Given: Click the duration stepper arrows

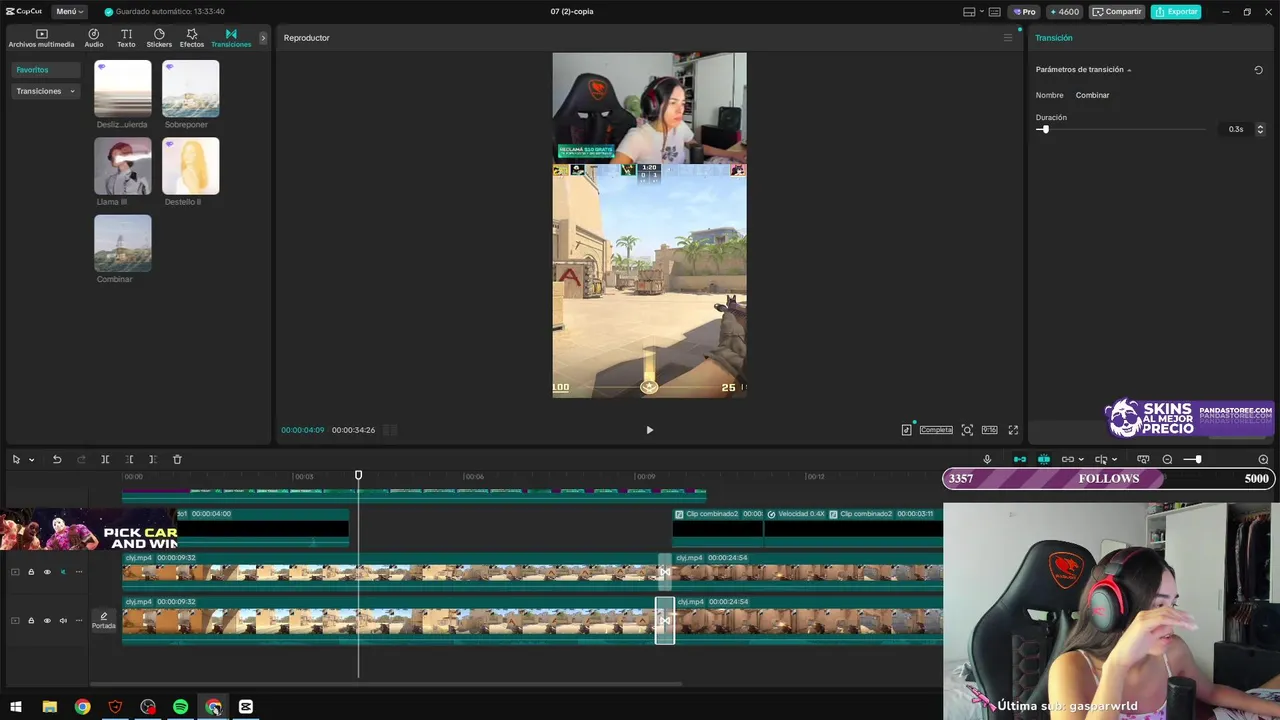Looking at the screenshot, I should coord(1260,130).
